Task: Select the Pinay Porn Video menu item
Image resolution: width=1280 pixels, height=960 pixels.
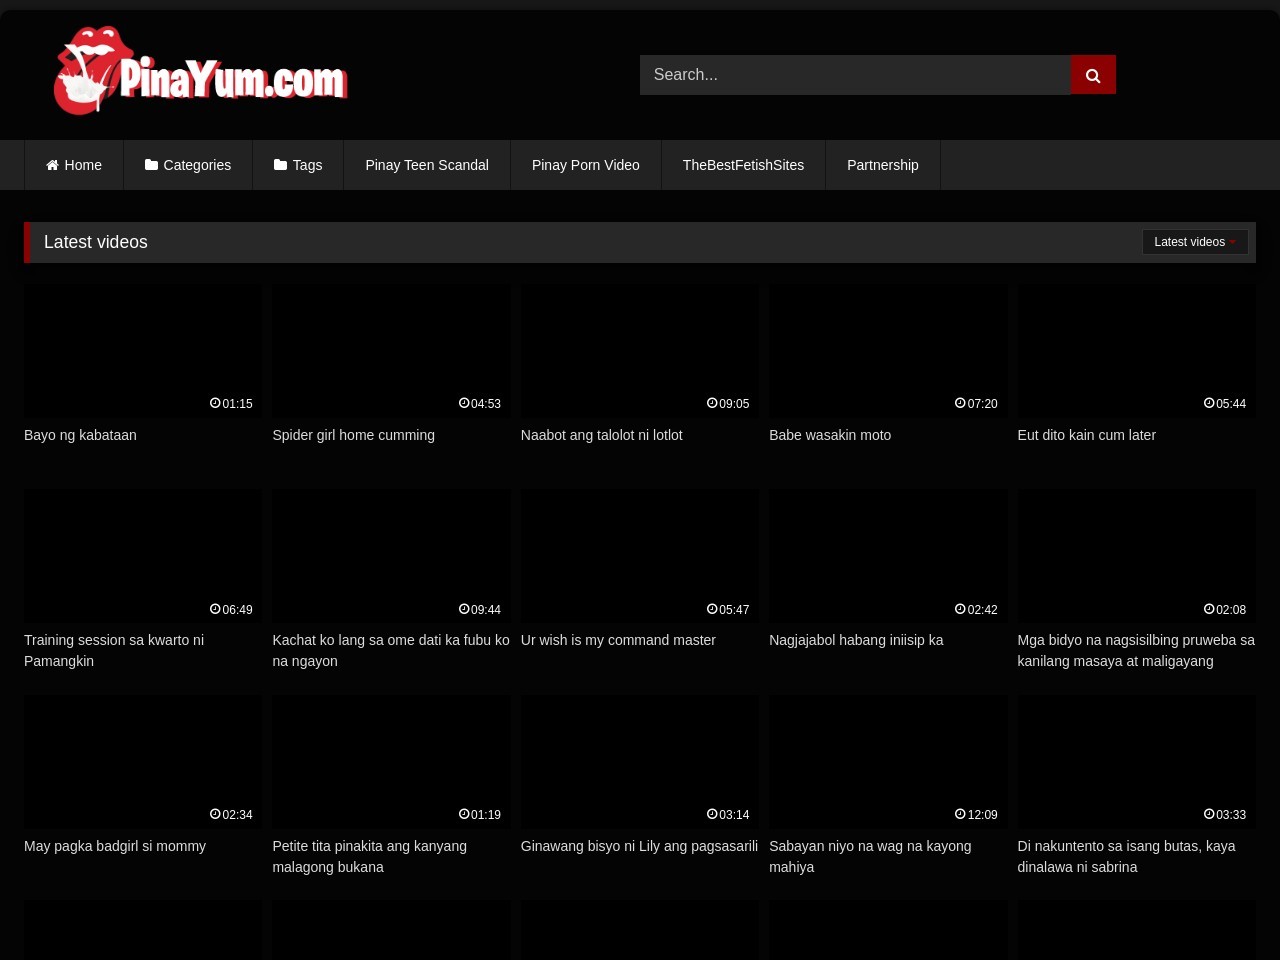Action: coord(585,165)
